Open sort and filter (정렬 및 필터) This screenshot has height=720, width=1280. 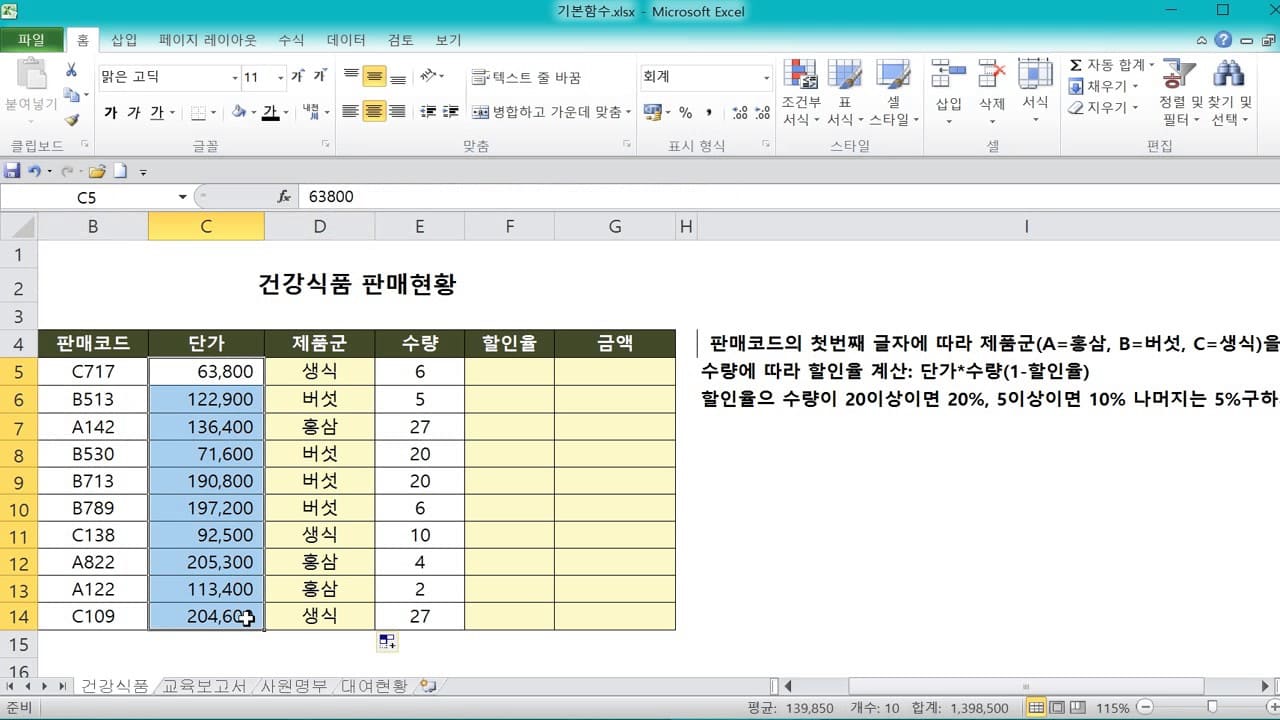pos(1180,92)
